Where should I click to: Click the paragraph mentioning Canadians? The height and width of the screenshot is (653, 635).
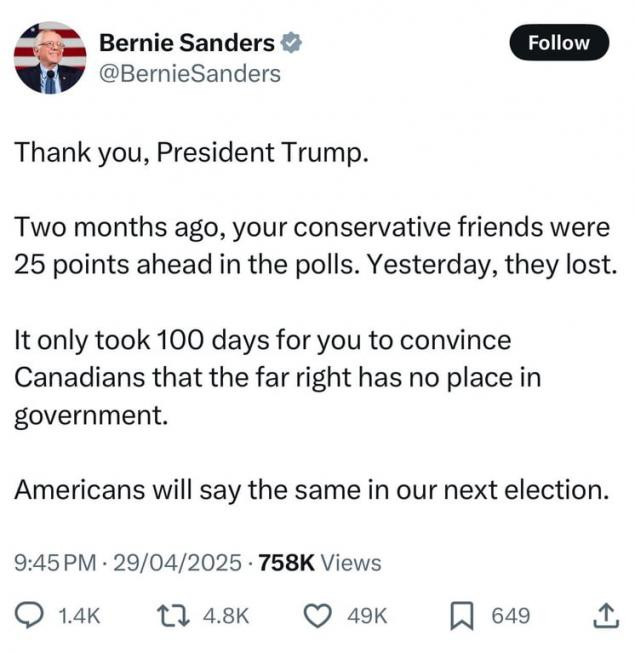click(278, 378)
